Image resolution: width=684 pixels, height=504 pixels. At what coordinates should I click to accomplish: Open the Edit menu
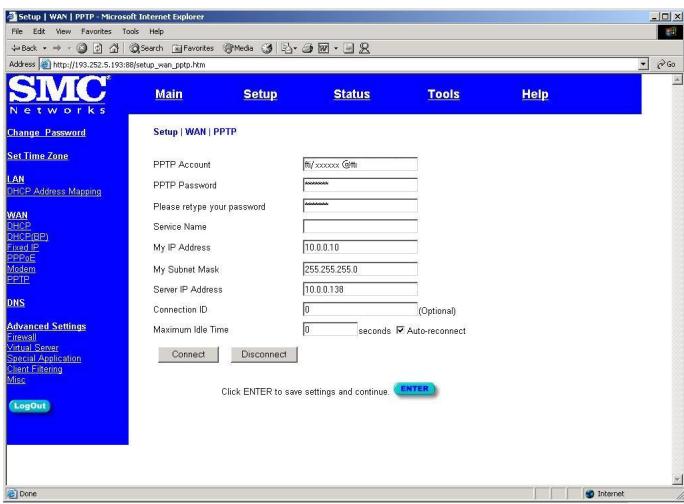tap(39, 31)
